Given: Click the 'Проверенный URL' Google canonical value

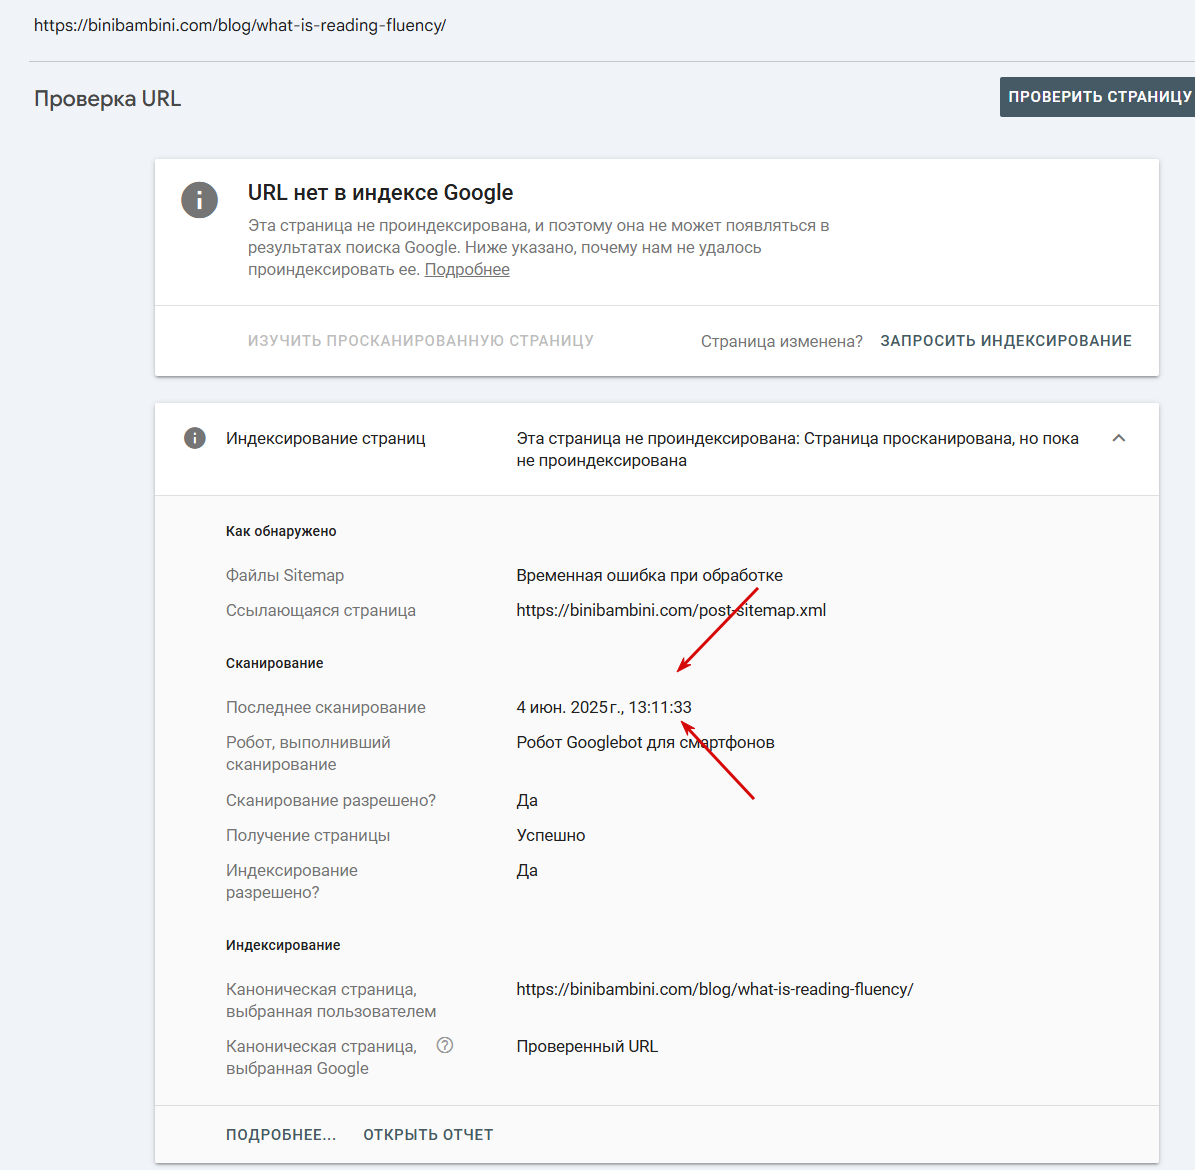Looking at the screenshot, I should click(x=587, y=1047).
